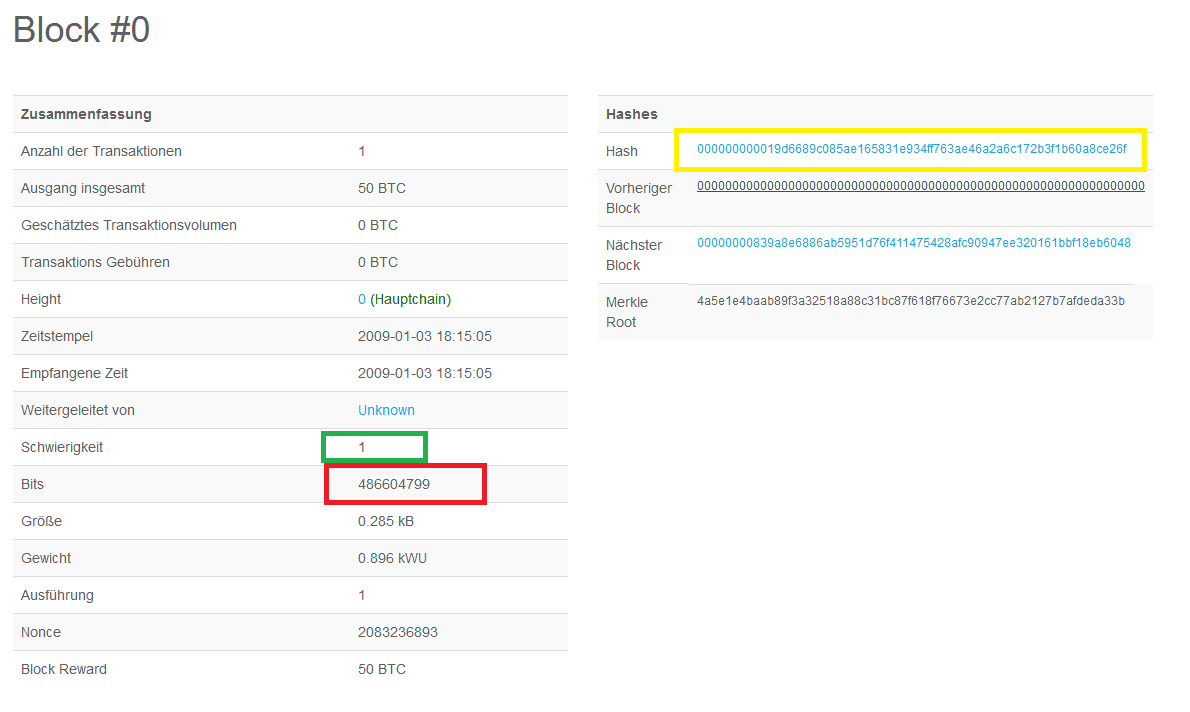This screenshot has height=712, width=1190.
Task: Select the Gewicht value 0.896 kWU
Action: 392,558
